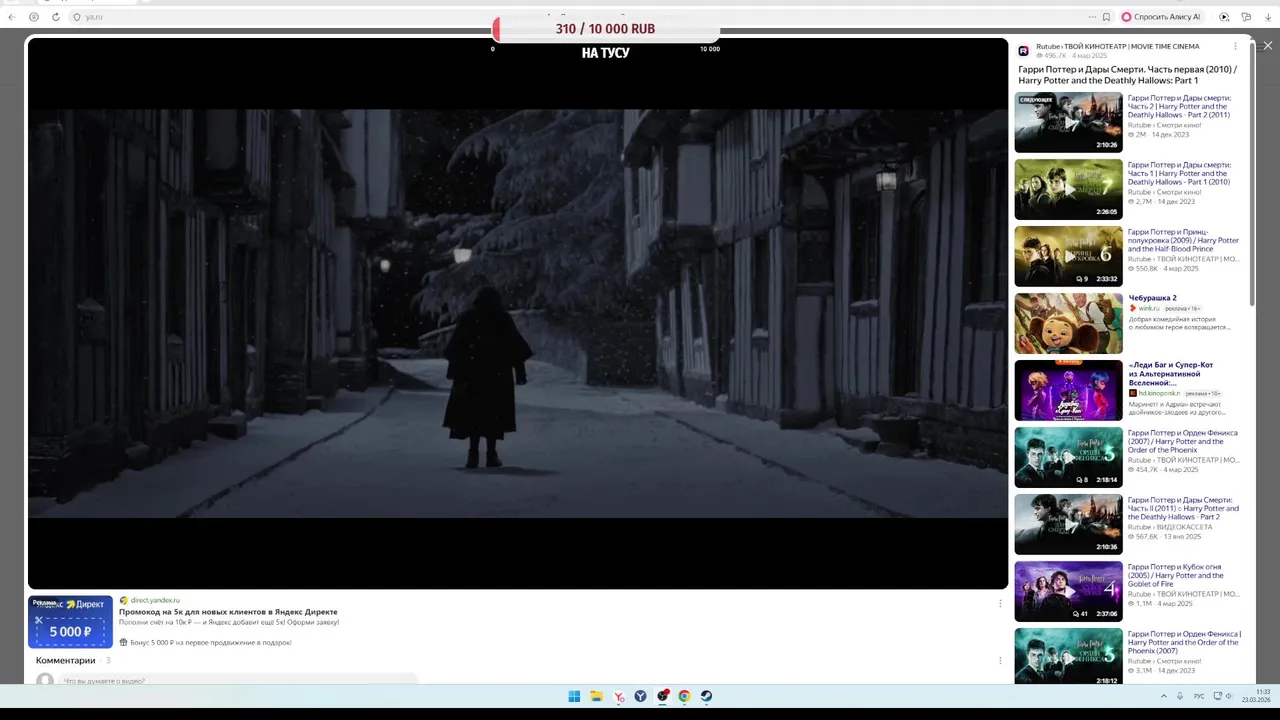The image size is (1280, 720).
Task: Open the last thumbnail Орден Феникса 2:18:12
Action: [x=1068, y=656]
